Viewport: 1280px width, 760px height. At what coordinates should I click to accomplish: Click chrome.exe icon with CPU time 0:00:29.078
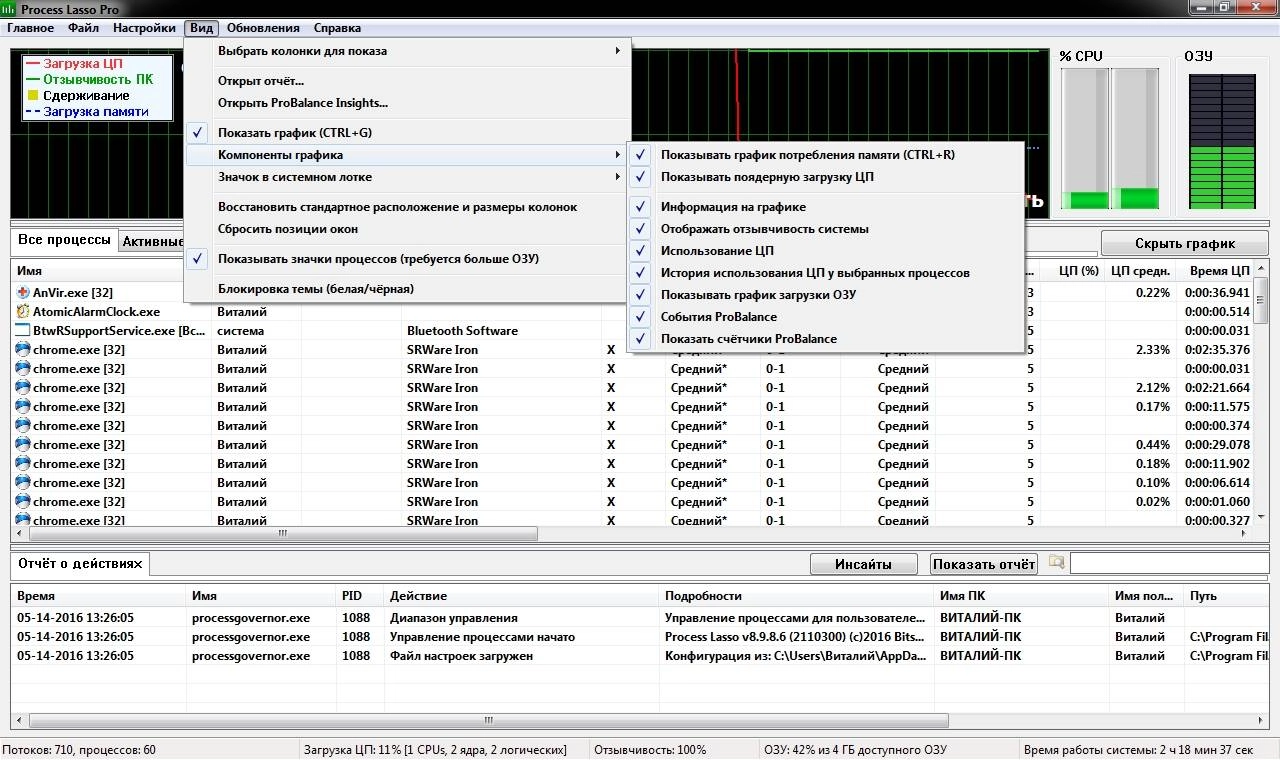[x=23, y=445]
